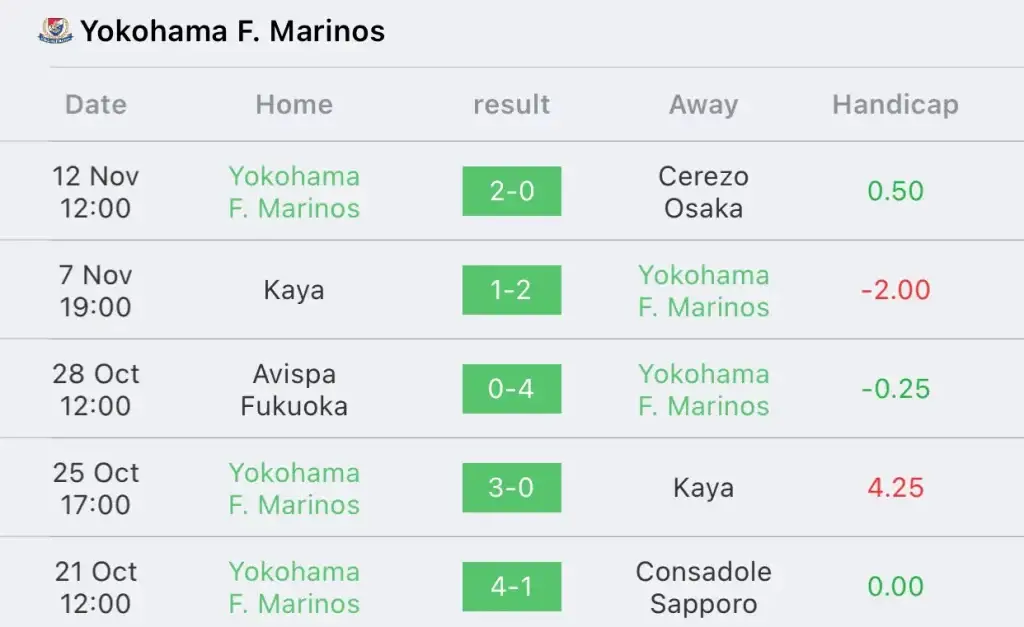Open the 3-0 result against Kaya
The image size is (1024, 627).
511,487
